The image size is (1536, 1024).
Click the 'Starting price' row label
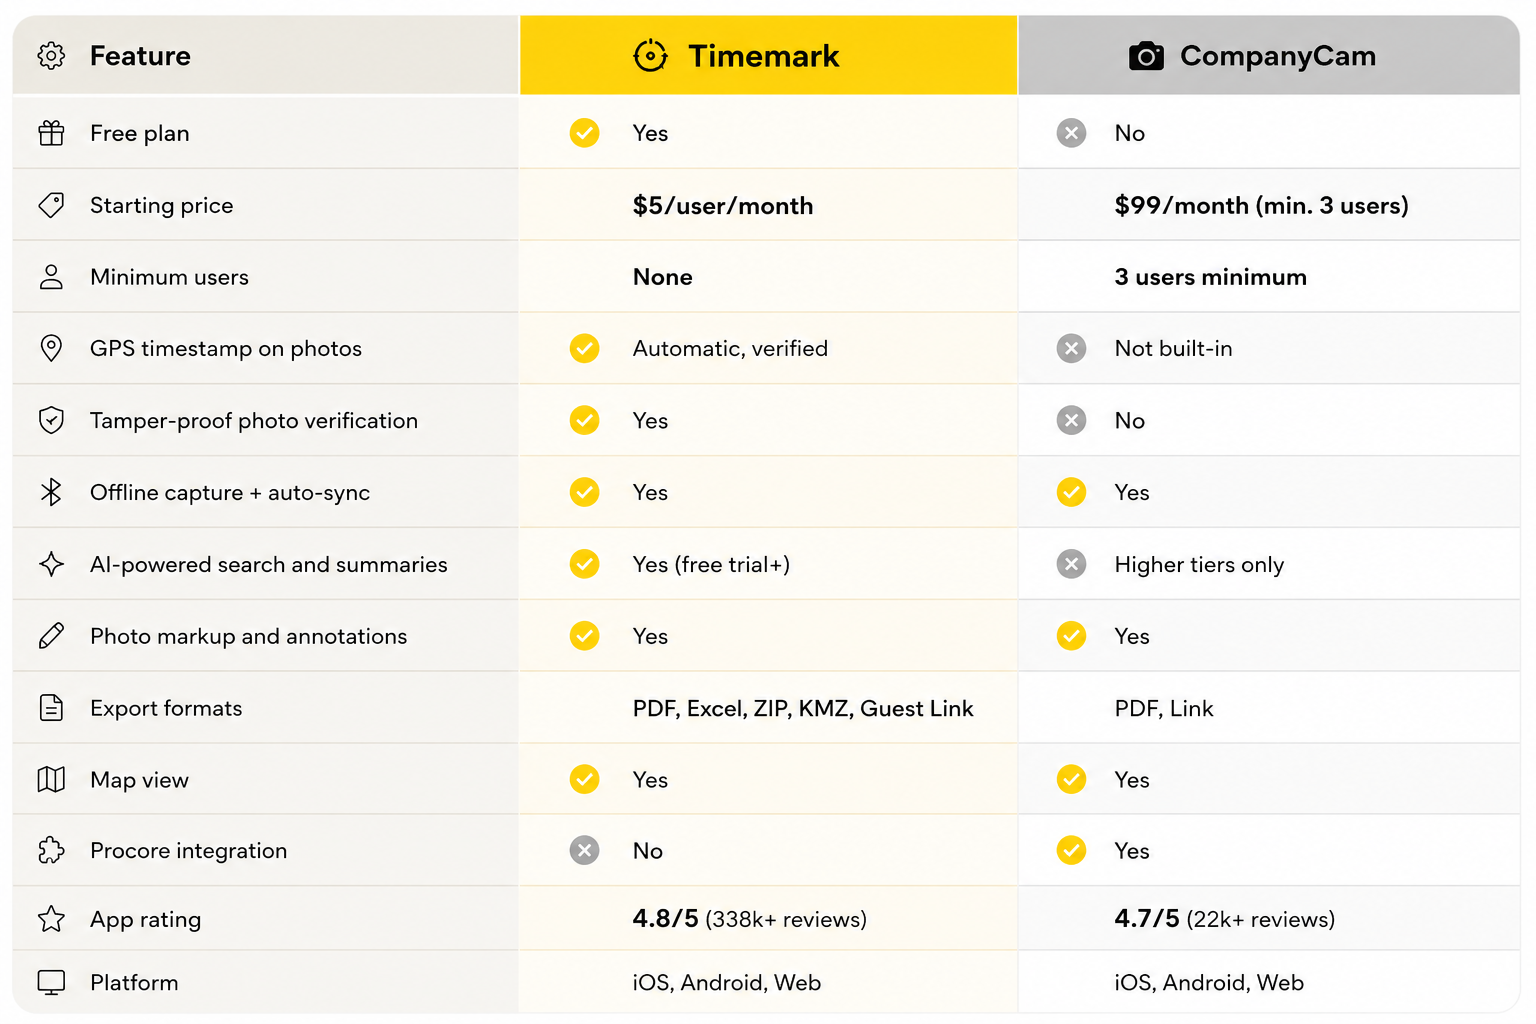tap(162, 206)
